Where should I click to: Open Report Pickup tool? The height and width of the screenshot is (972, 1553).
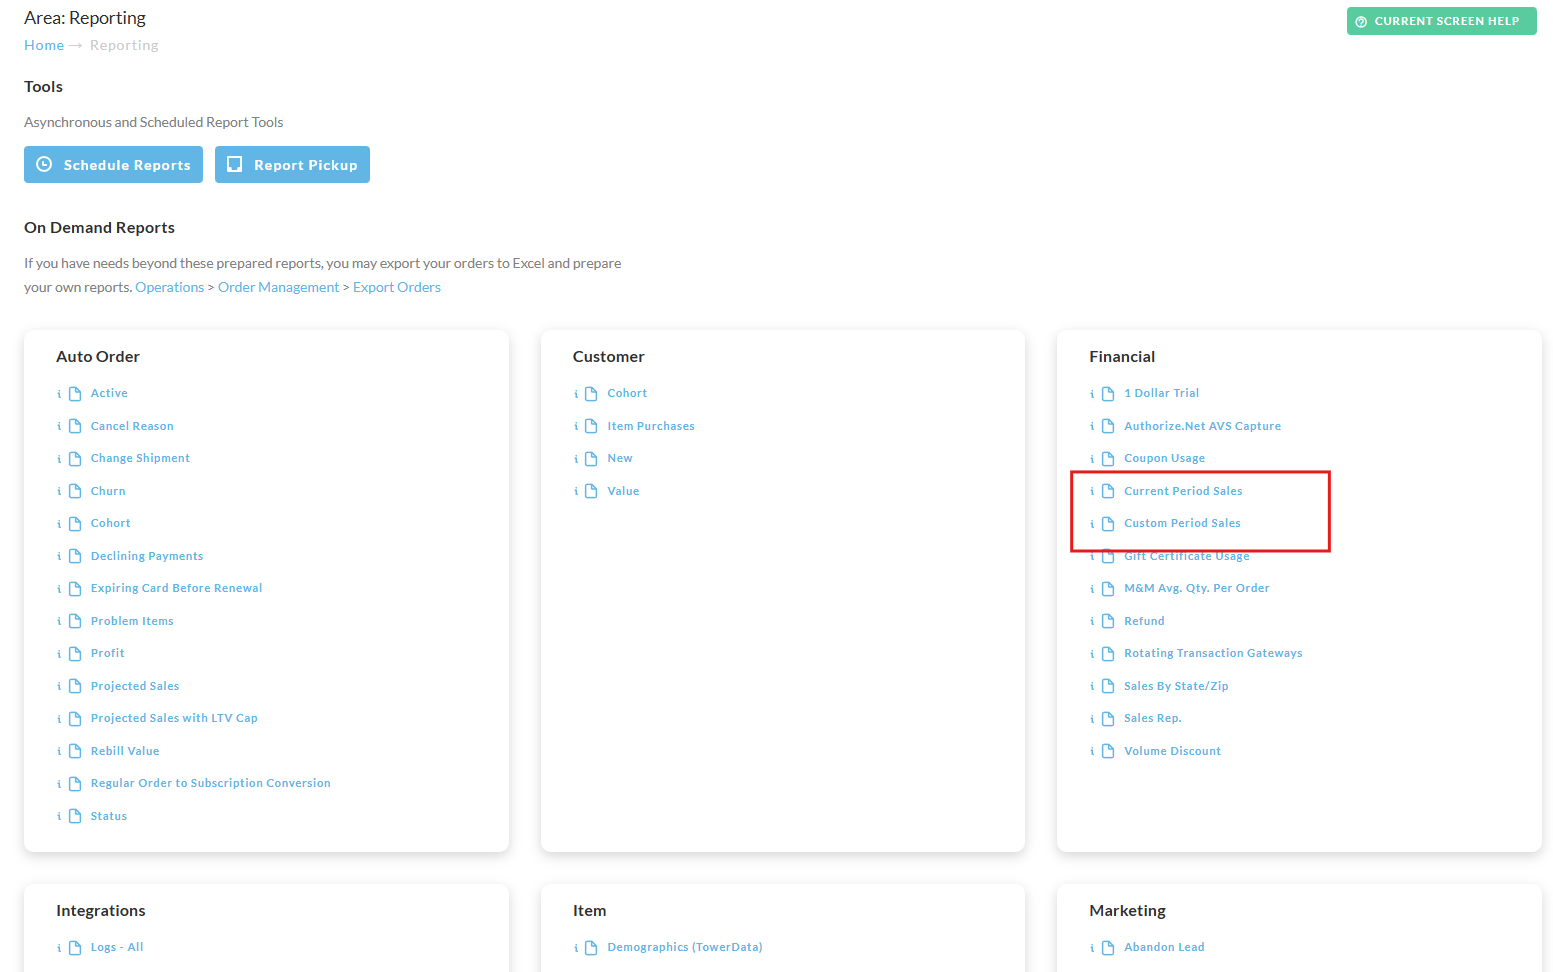[292, 165]
